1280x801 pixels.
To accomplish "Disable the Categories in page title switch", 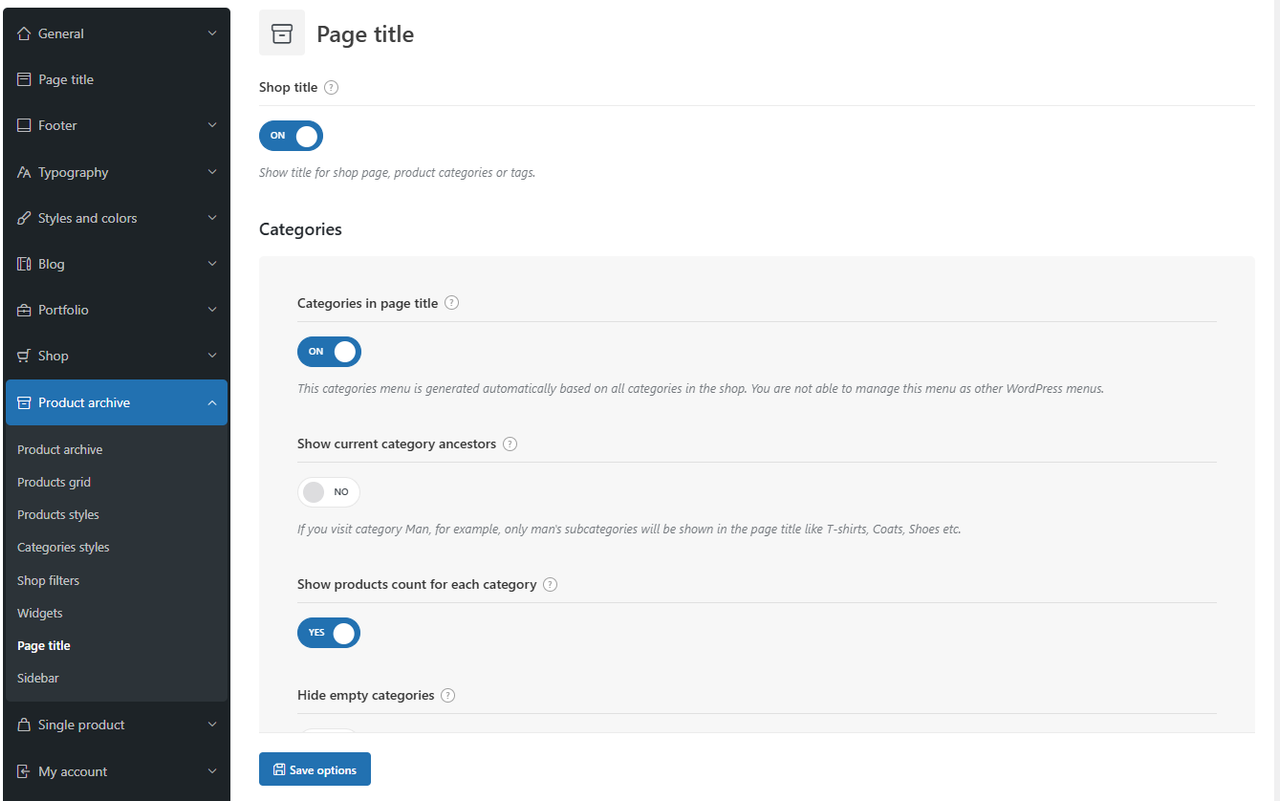I will pos(329,352).
